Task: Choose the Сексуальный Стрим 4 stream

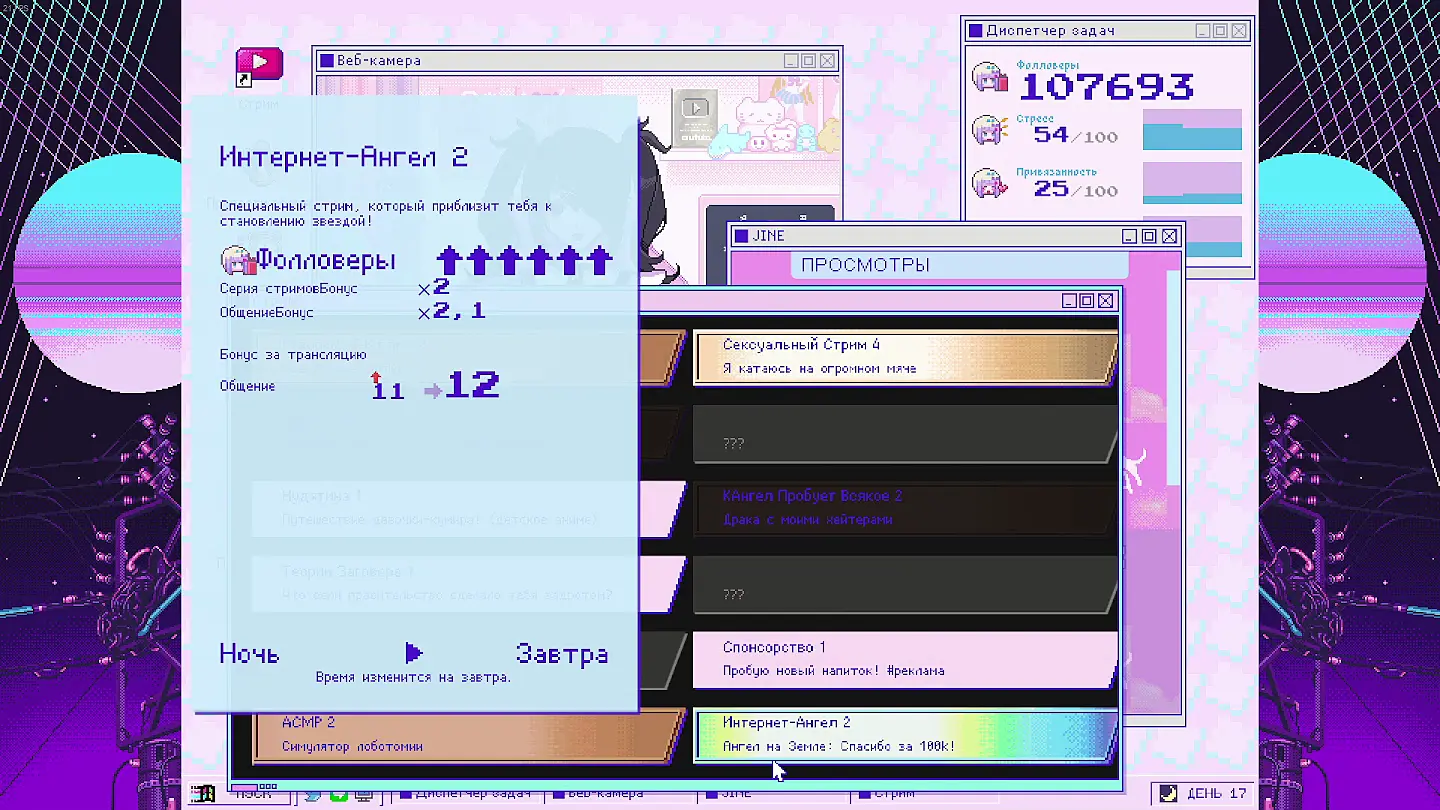Action: coord(904,357)
